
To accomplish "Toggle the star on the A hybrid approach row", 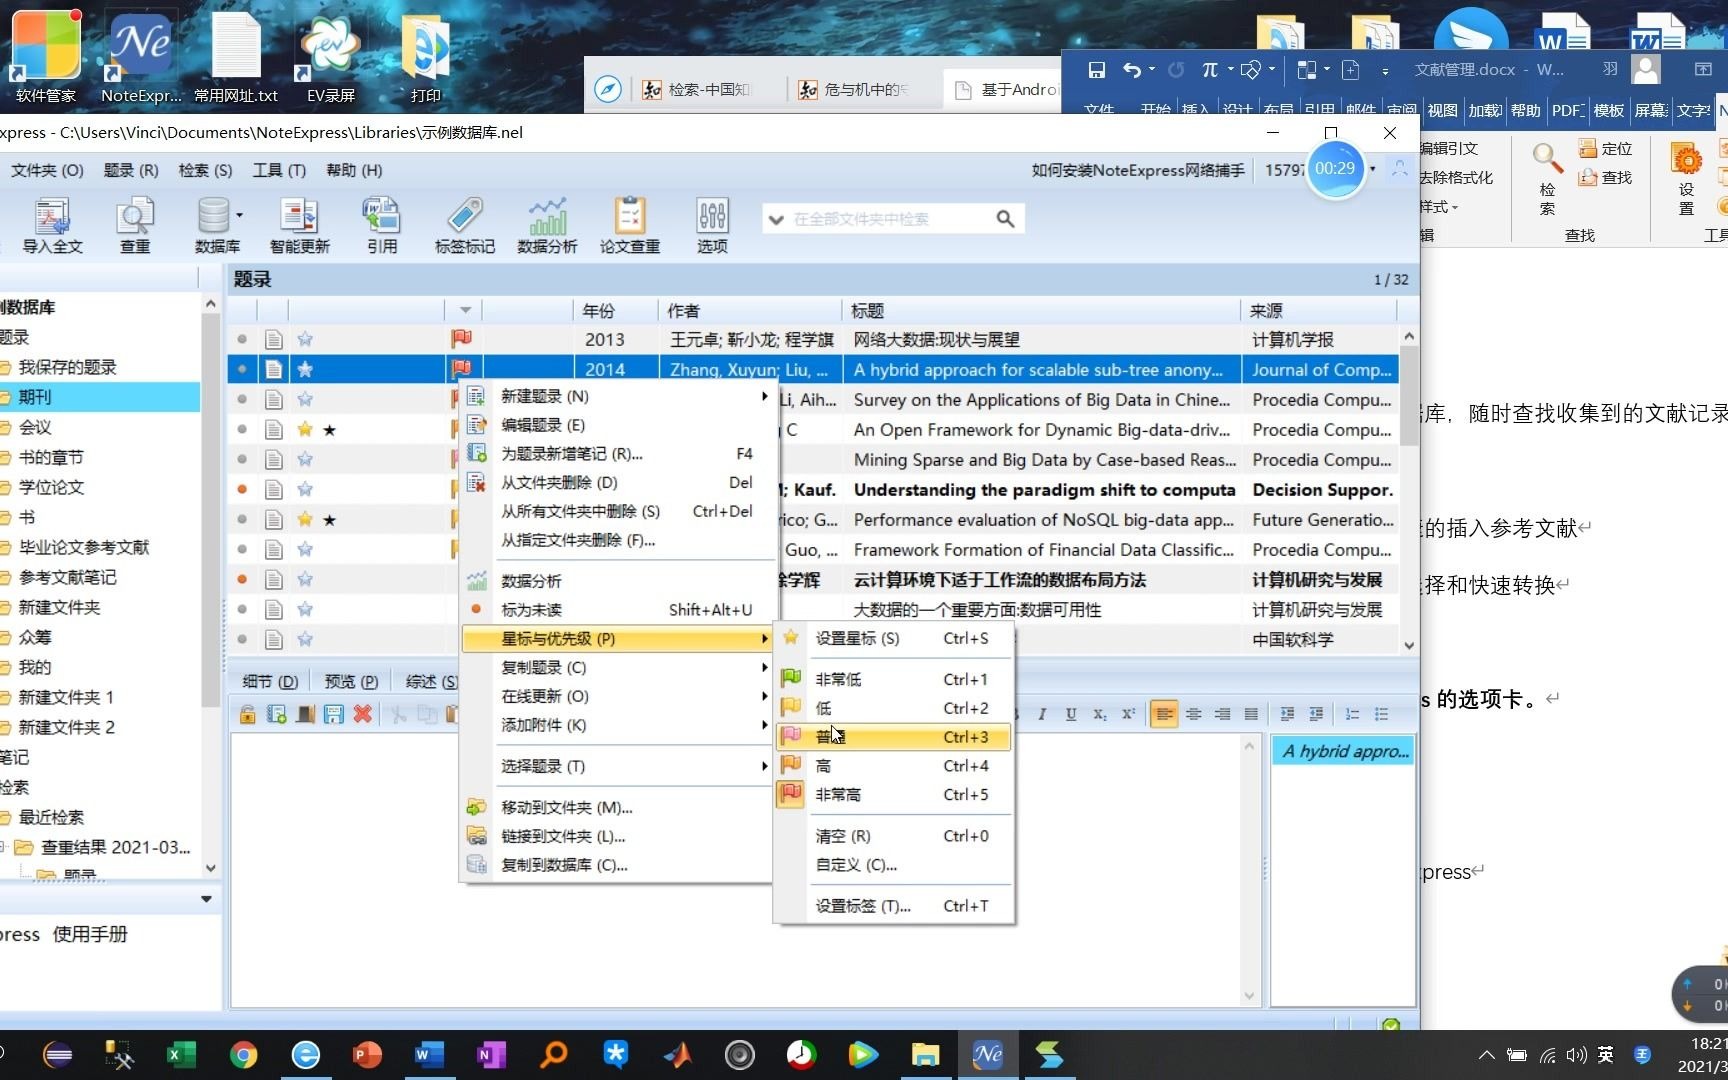I will pos(305,369).
